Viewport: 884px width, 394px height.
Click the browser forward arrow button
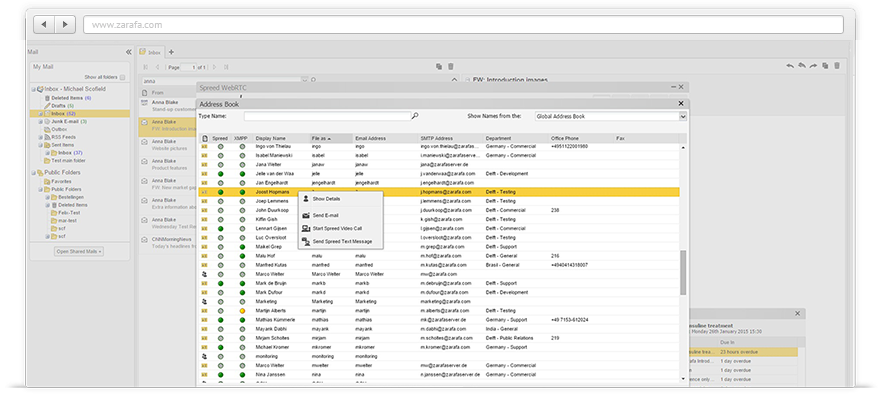tap(65, 25)
